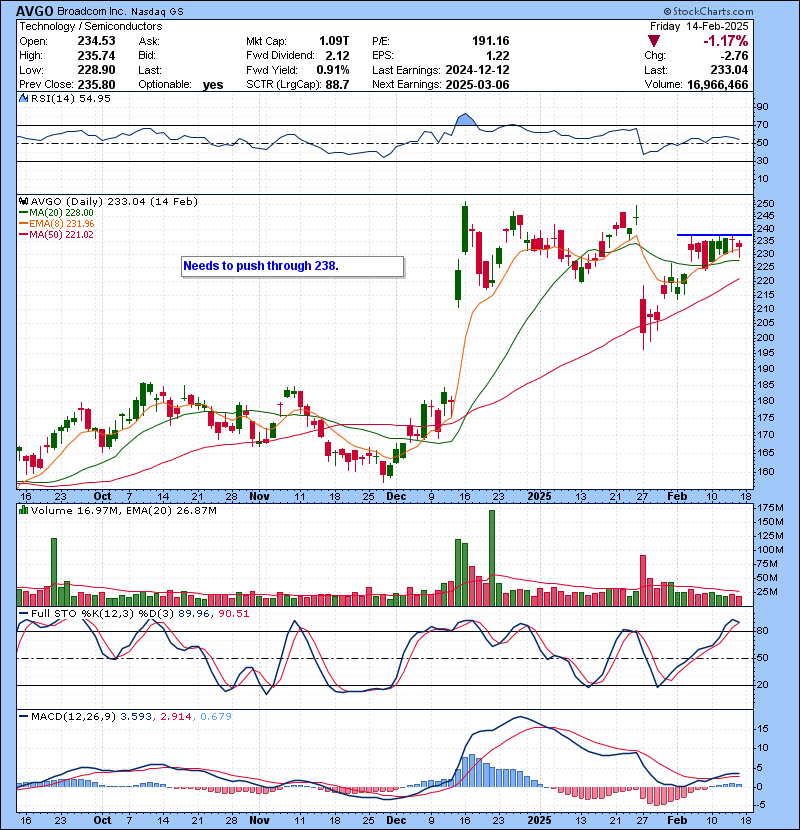
Task: Click the Optionable yes value
Action: point(213,85)
